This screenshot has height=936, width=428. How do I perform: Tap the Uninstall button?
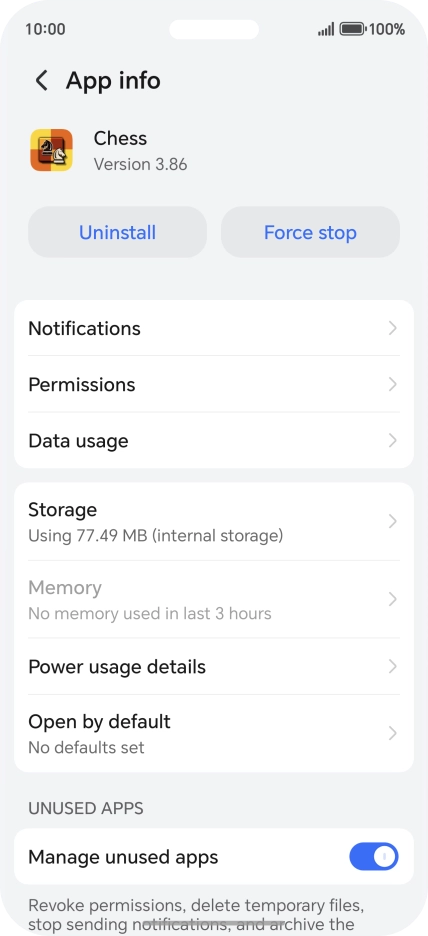[x=118, y=232]
